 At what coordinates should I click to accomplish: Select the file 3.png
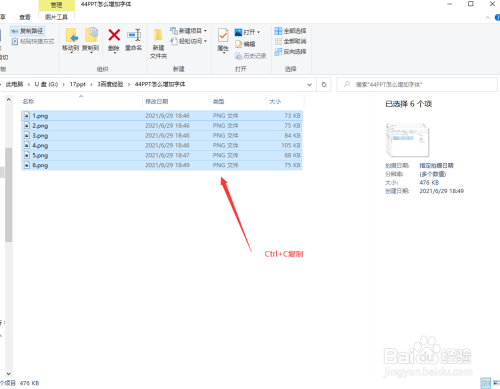point(162,136)
